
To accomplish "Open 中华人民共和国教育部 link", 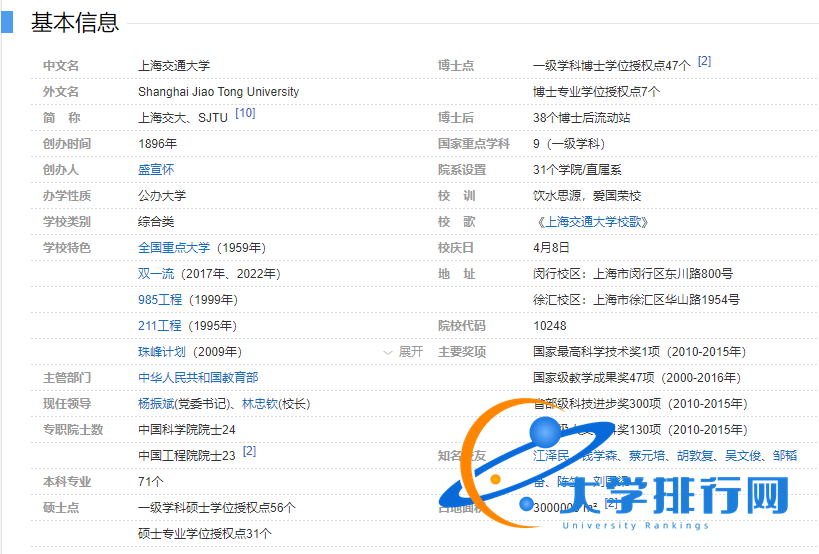I will tap(198, 378).
